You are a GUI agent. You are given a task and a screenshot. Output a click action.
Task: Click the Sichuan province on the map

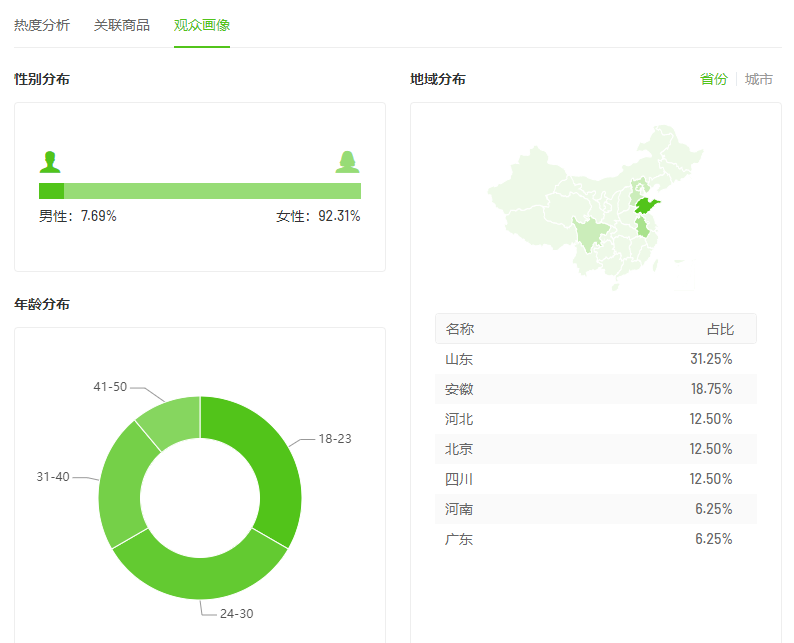(589, 233)
